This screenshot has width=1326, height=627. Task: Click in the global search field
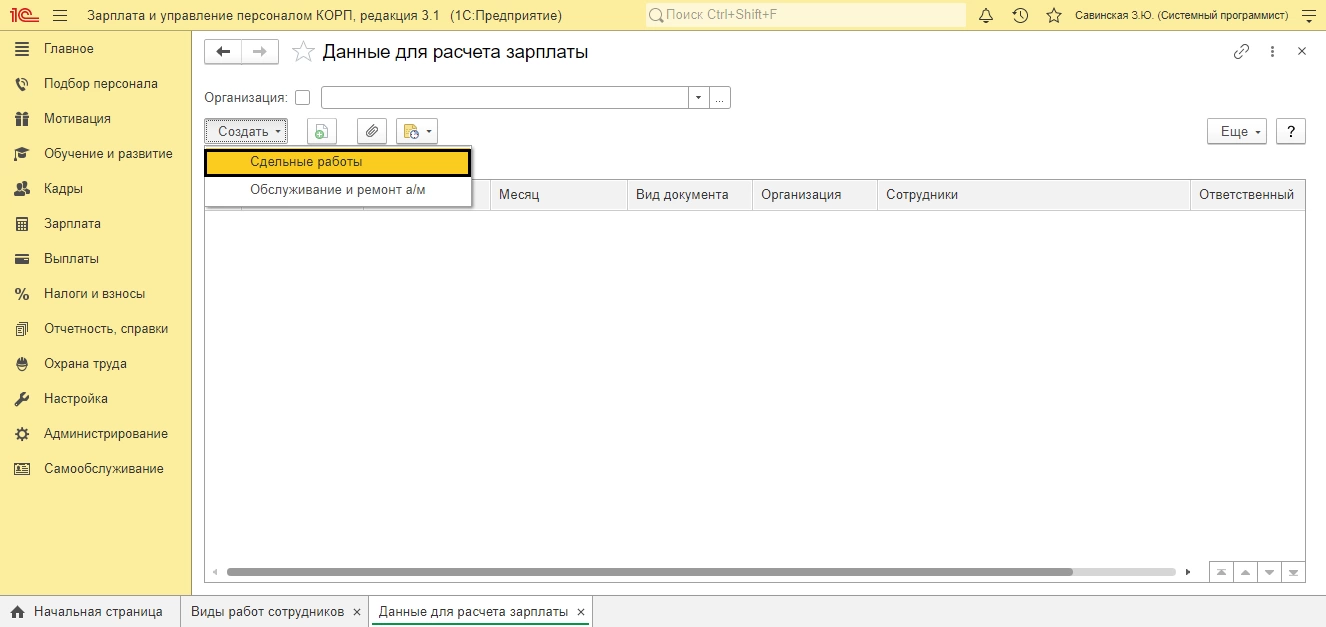pyautogui.click(x=806, y=15)
